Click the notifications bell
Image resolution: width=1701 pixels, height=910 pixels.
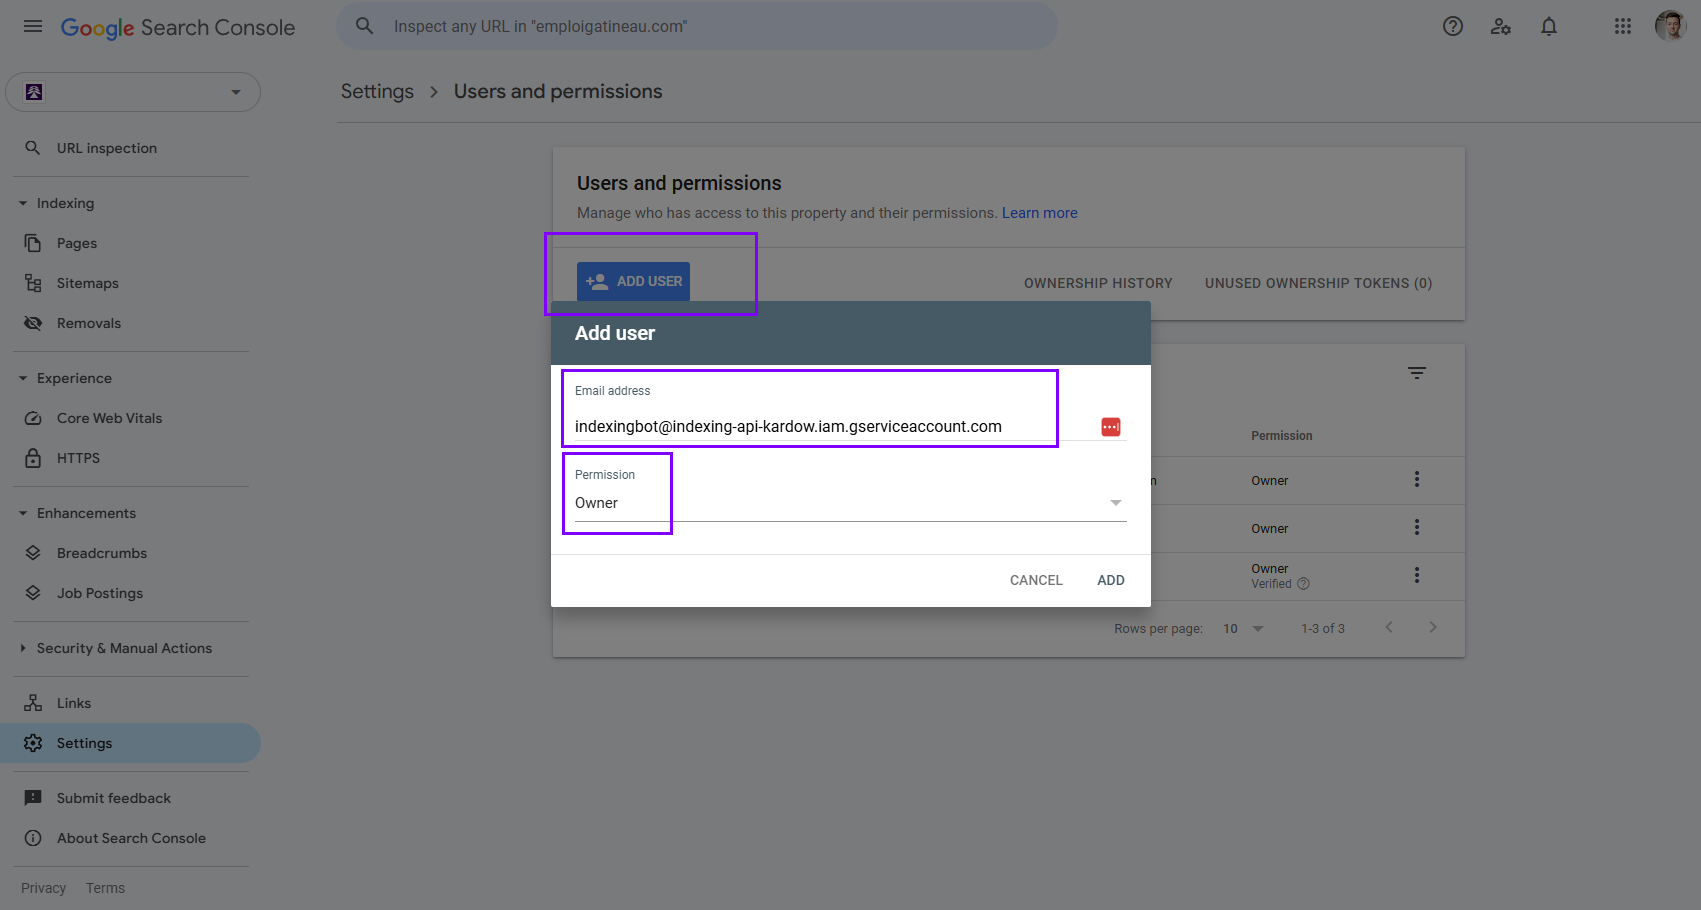tap(1549, 26)
